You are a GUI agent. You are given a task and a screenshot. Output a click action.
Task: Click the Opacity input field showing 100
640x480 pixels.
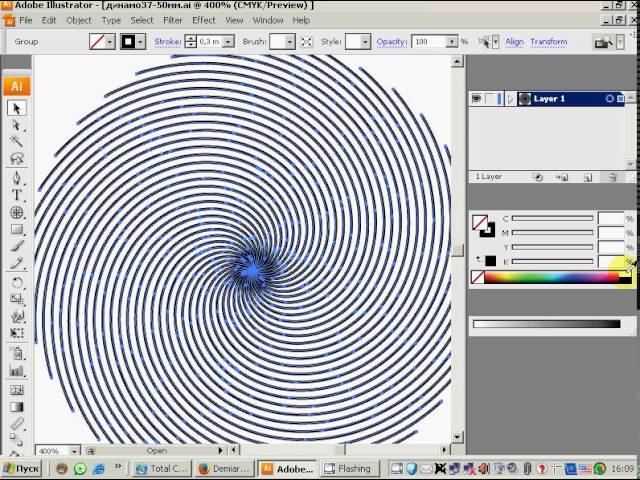tap(430, 42)
